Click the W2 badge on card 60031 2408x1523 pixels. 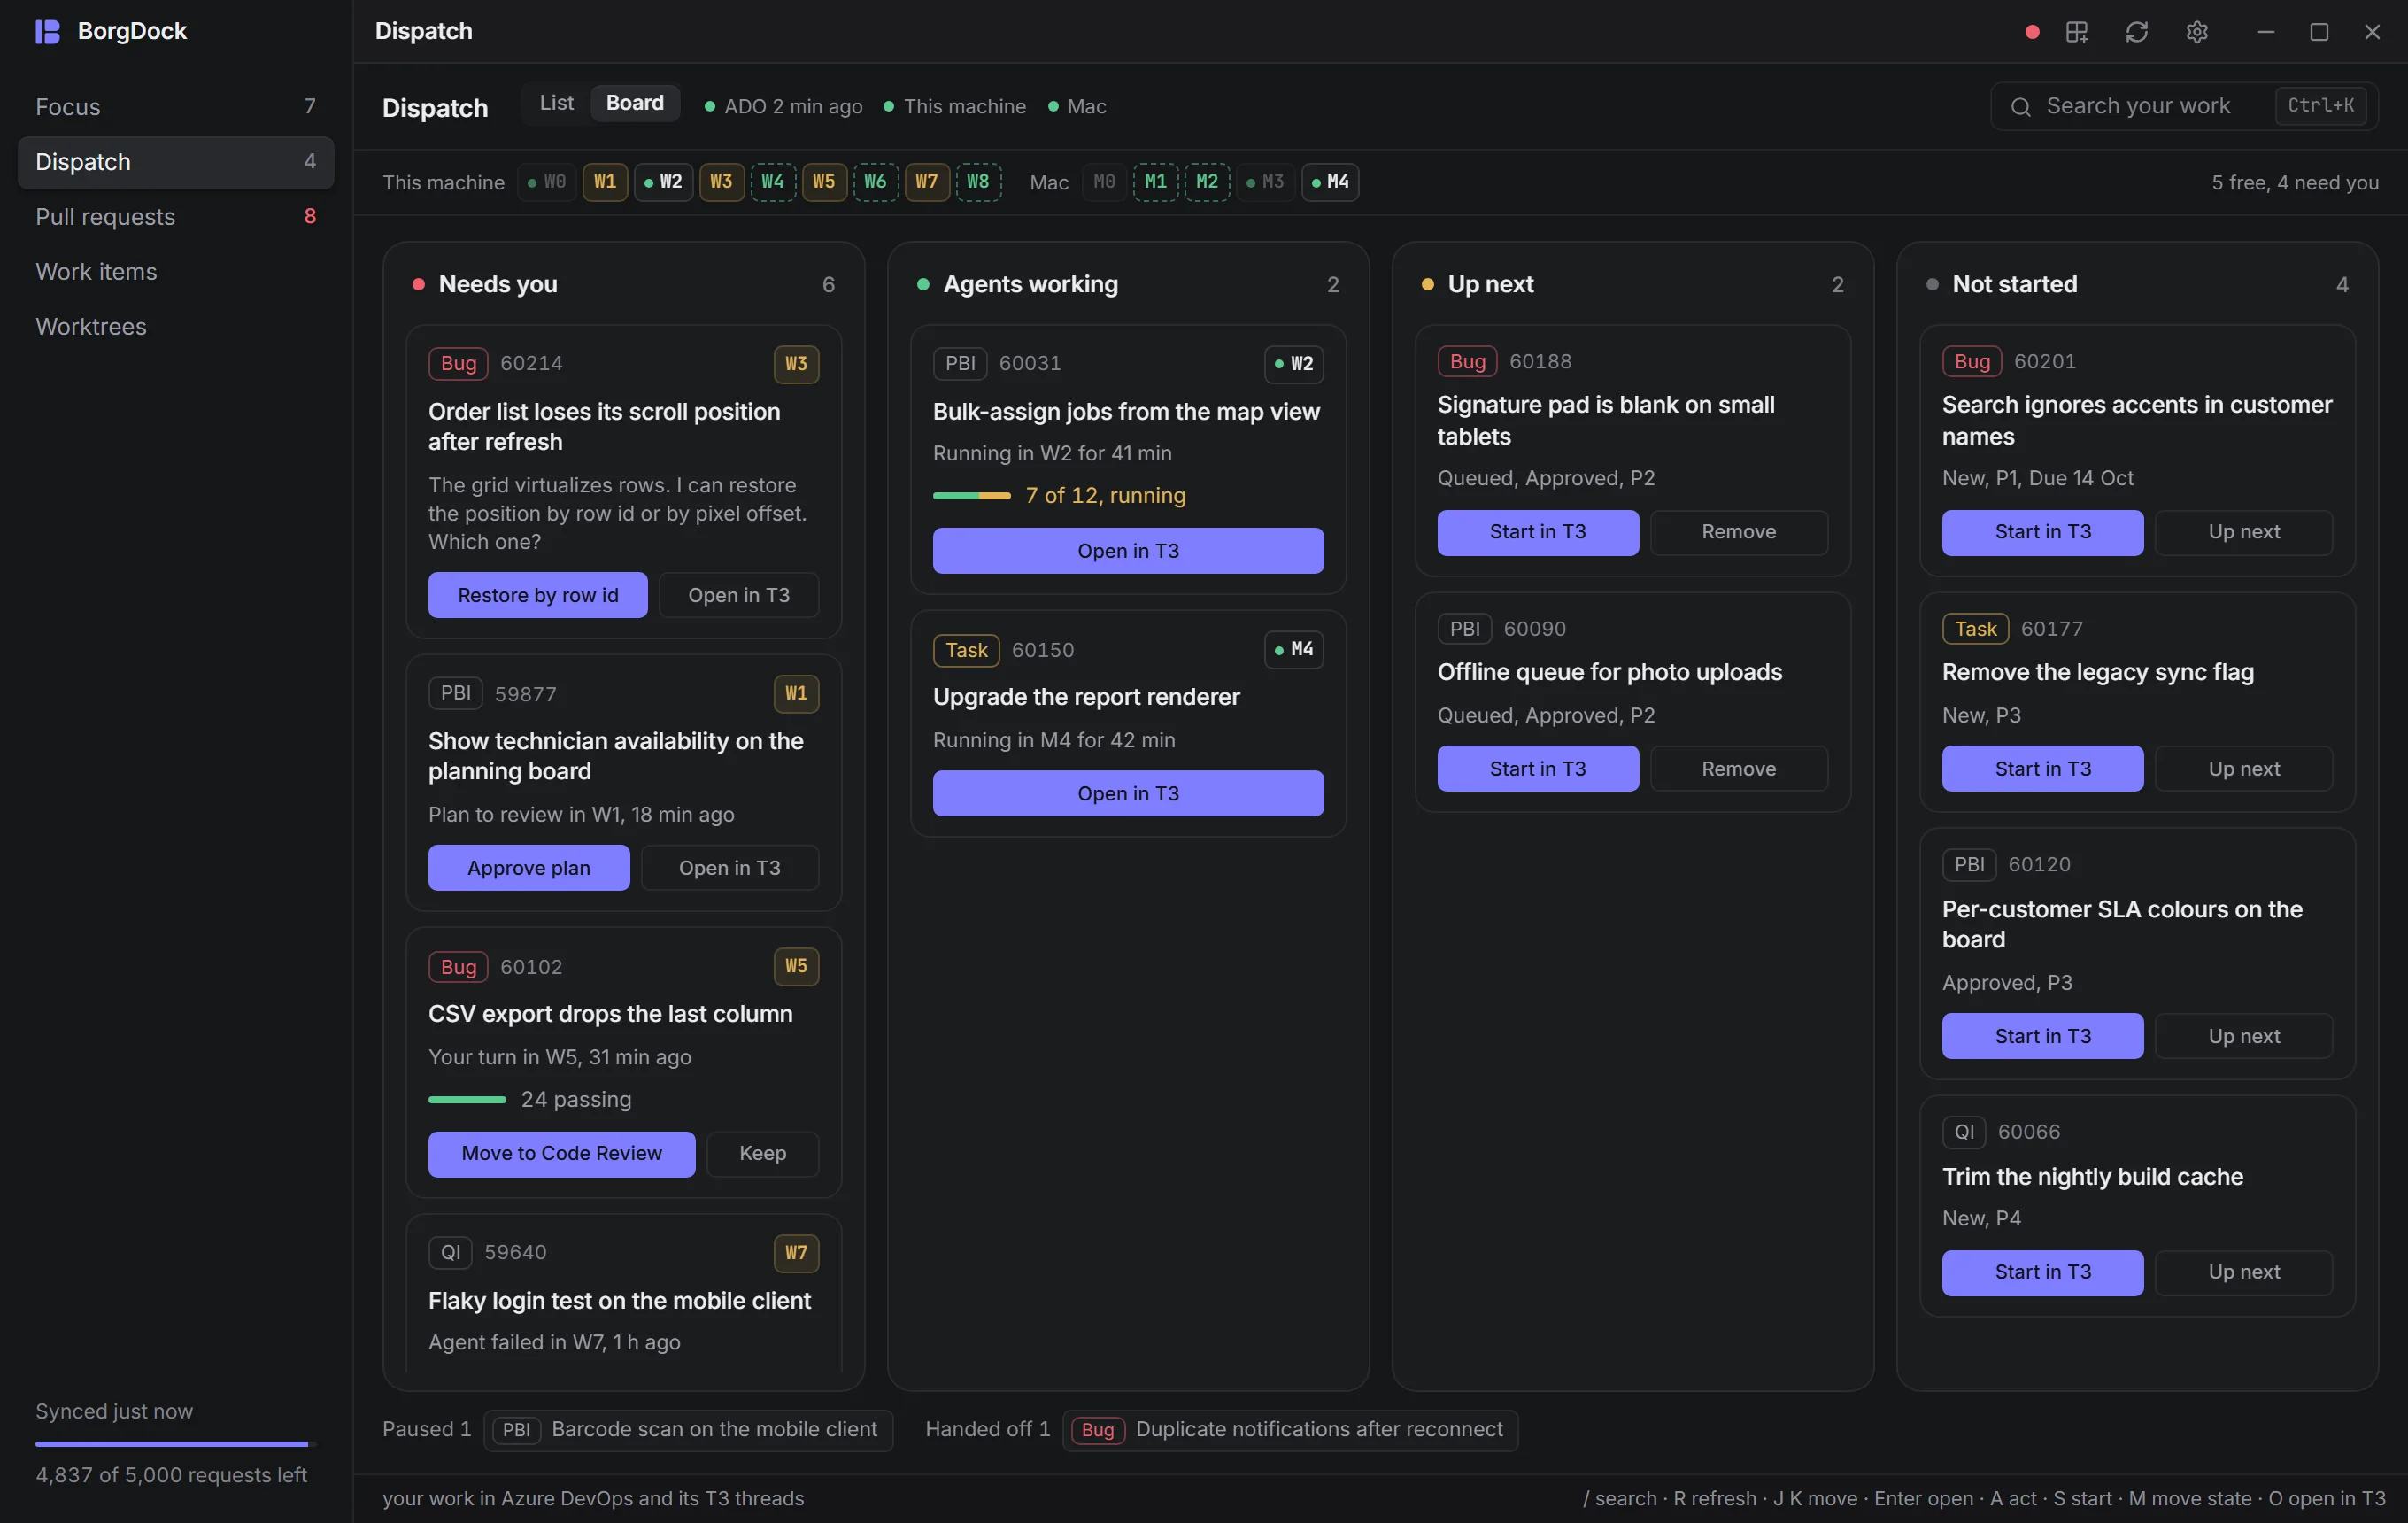(1294, 364)
